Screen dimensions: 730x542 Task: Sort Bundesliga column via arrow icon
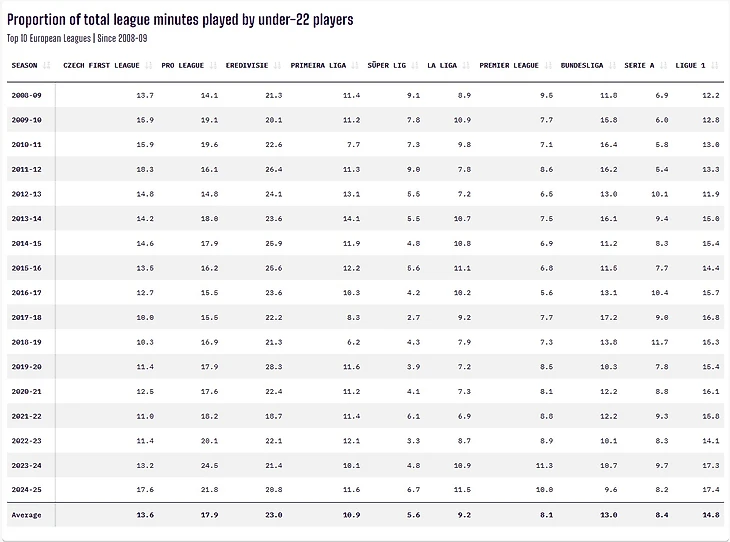click(612, 66)
